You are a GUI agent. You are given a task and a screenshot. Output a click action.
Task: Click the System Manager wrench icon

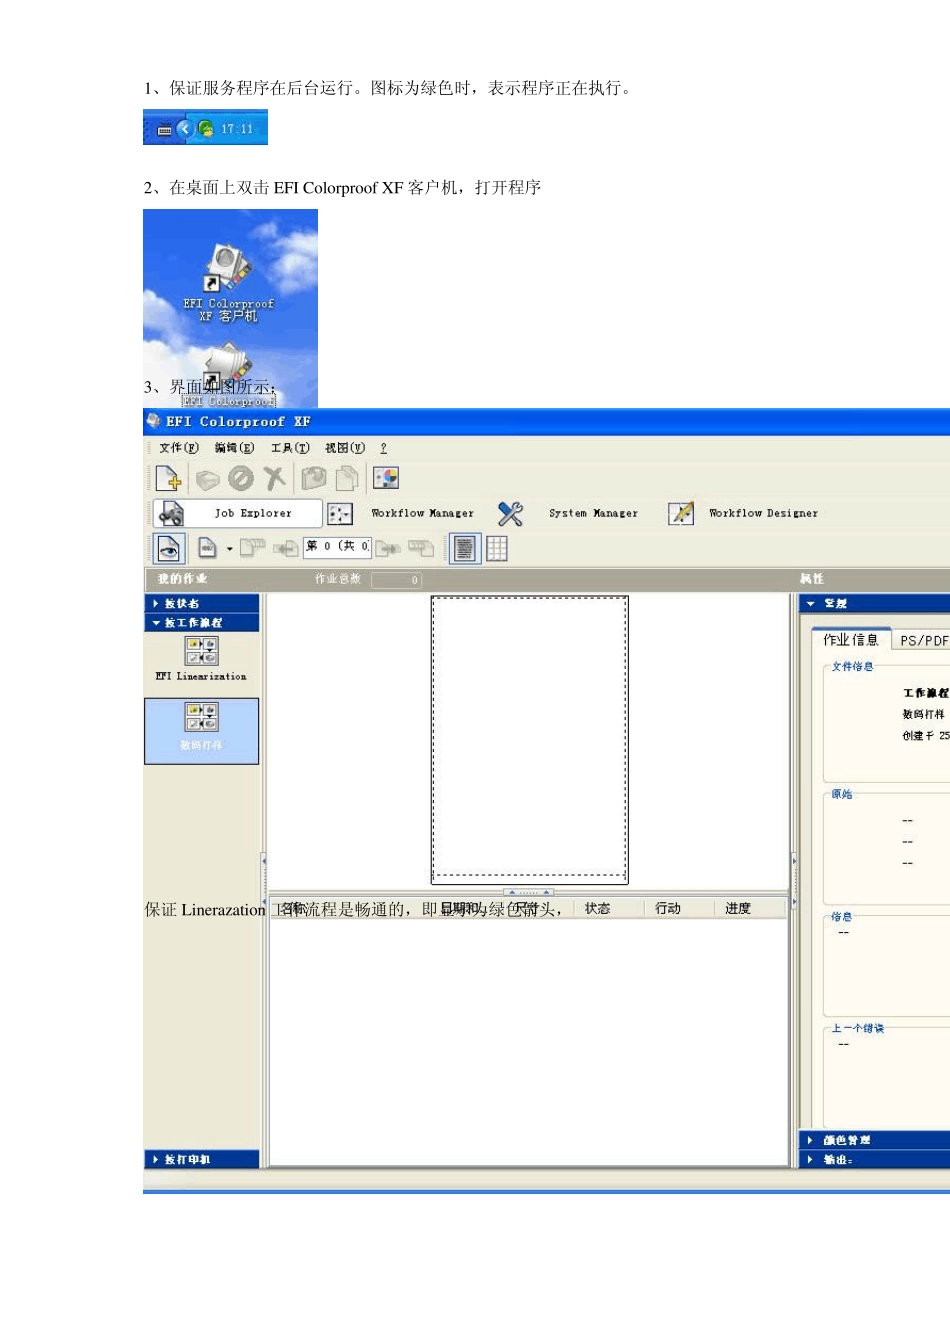(x=511, y=514)
